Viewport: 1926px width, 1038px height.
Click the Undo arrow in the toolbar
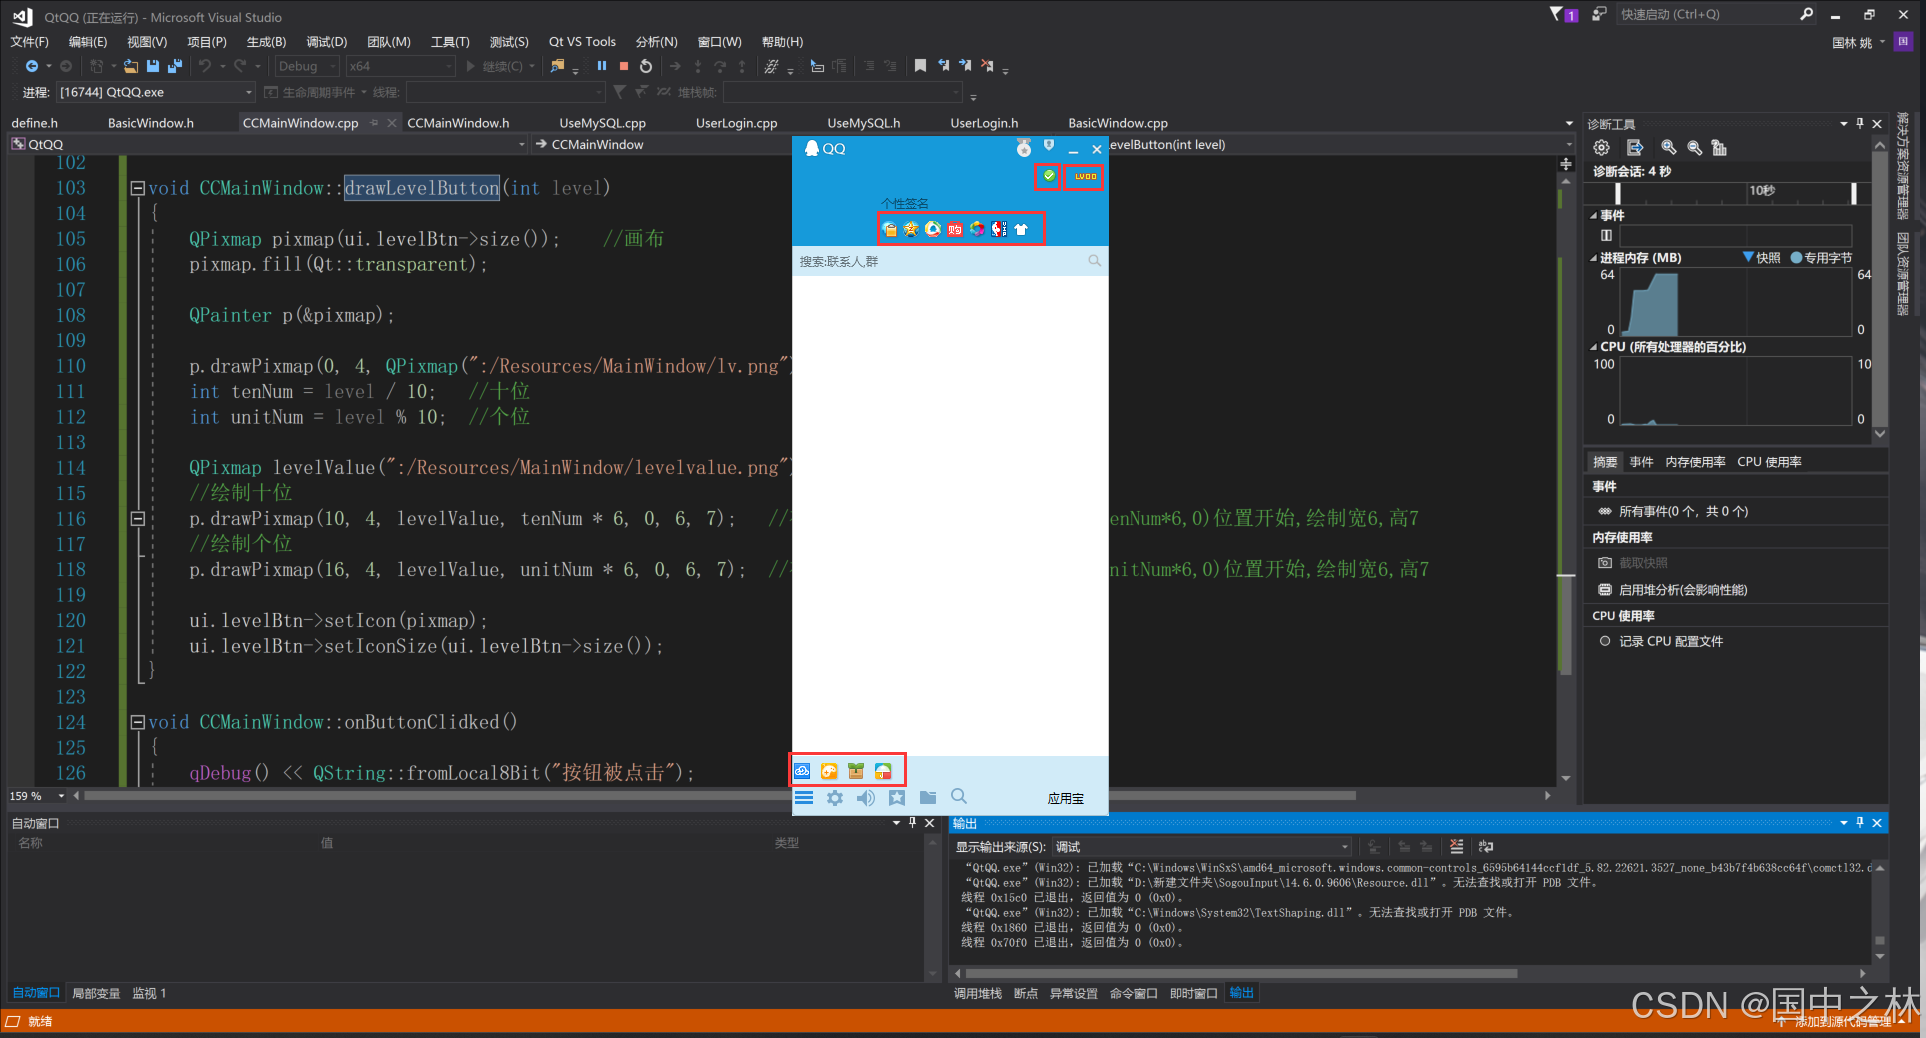point(205,66)
